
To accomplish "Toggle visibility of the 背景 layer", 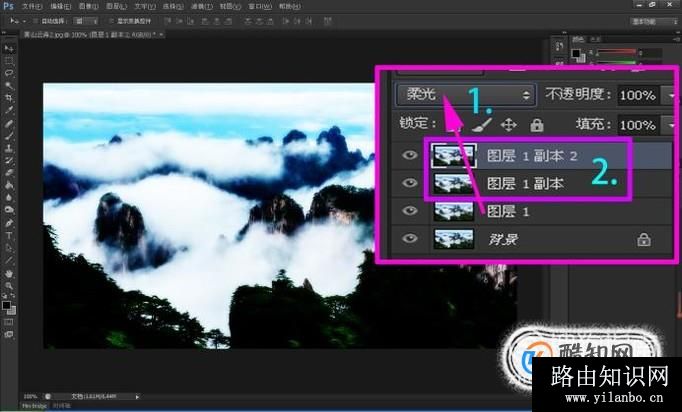I will tap(409, 239).
